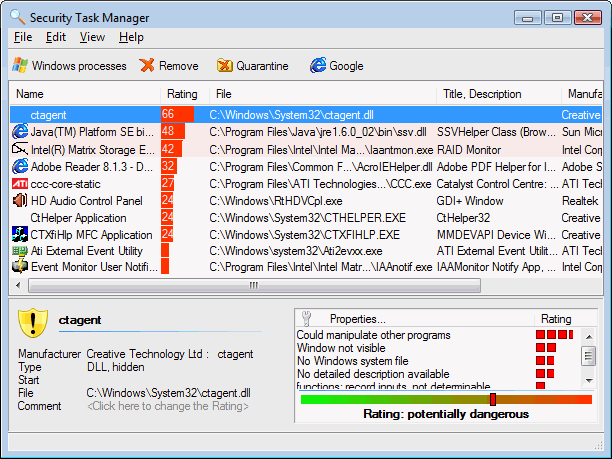Click the Google search icon in toolbar
Image resolution: width=612 pixels, height=459 pixels.
pos(318,66)
